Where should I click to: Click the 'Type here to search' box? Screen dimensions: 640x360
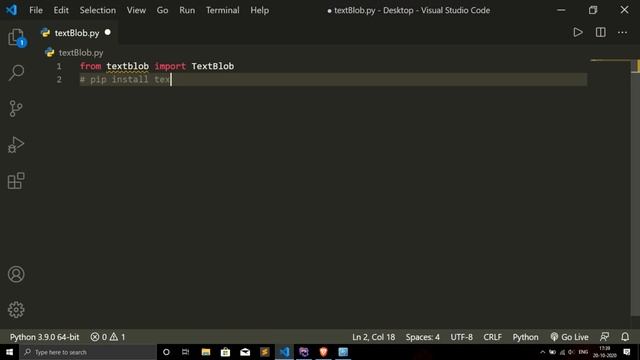pos(88,352)
